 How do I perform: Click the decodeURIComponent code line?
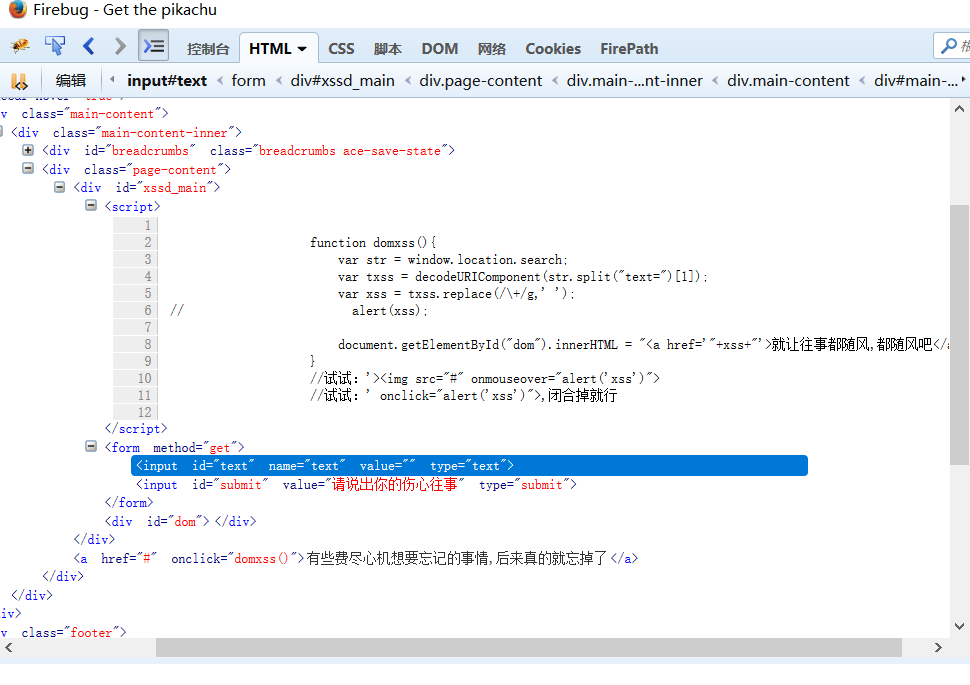(523, 277)
